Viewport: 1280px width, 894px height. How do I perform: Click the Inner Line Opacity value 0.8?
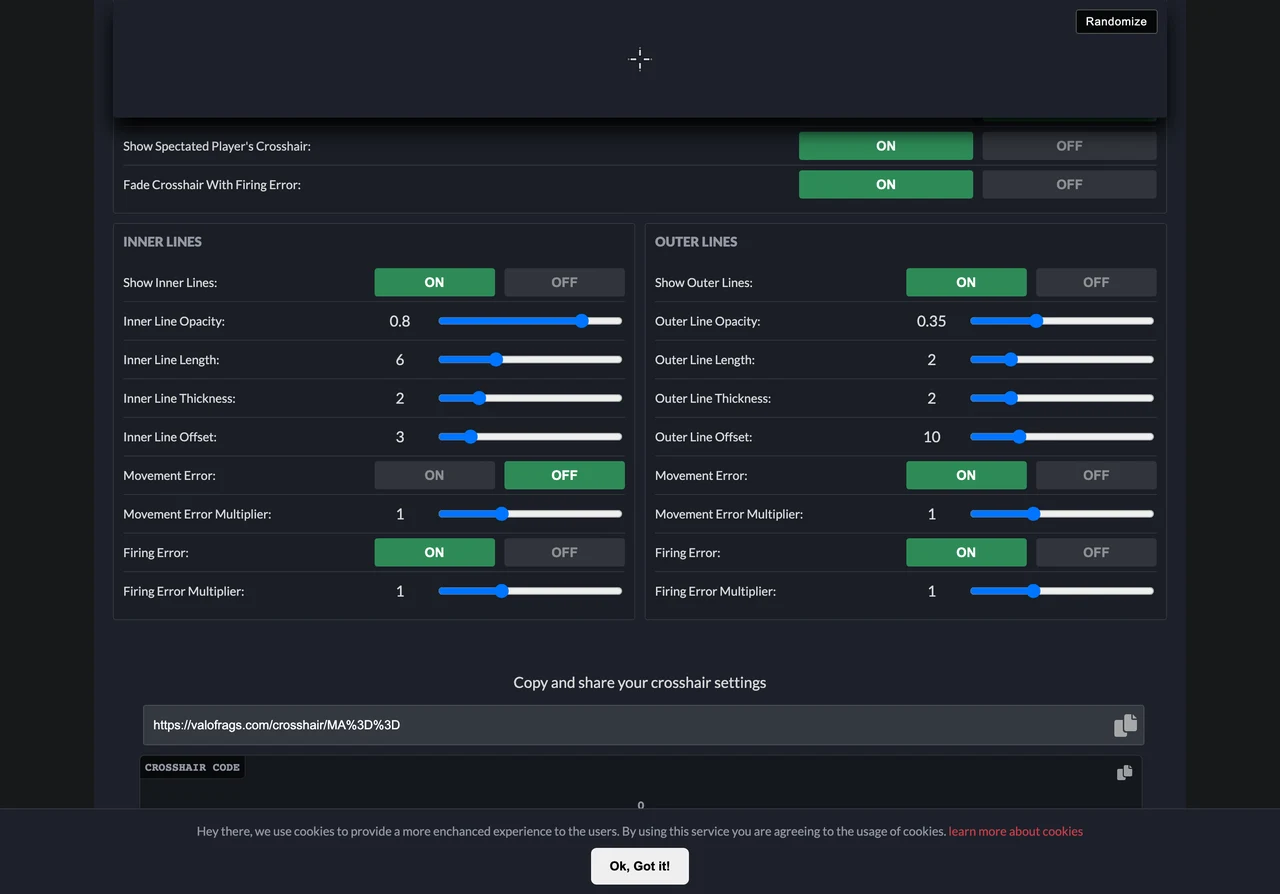pos(400,321)
